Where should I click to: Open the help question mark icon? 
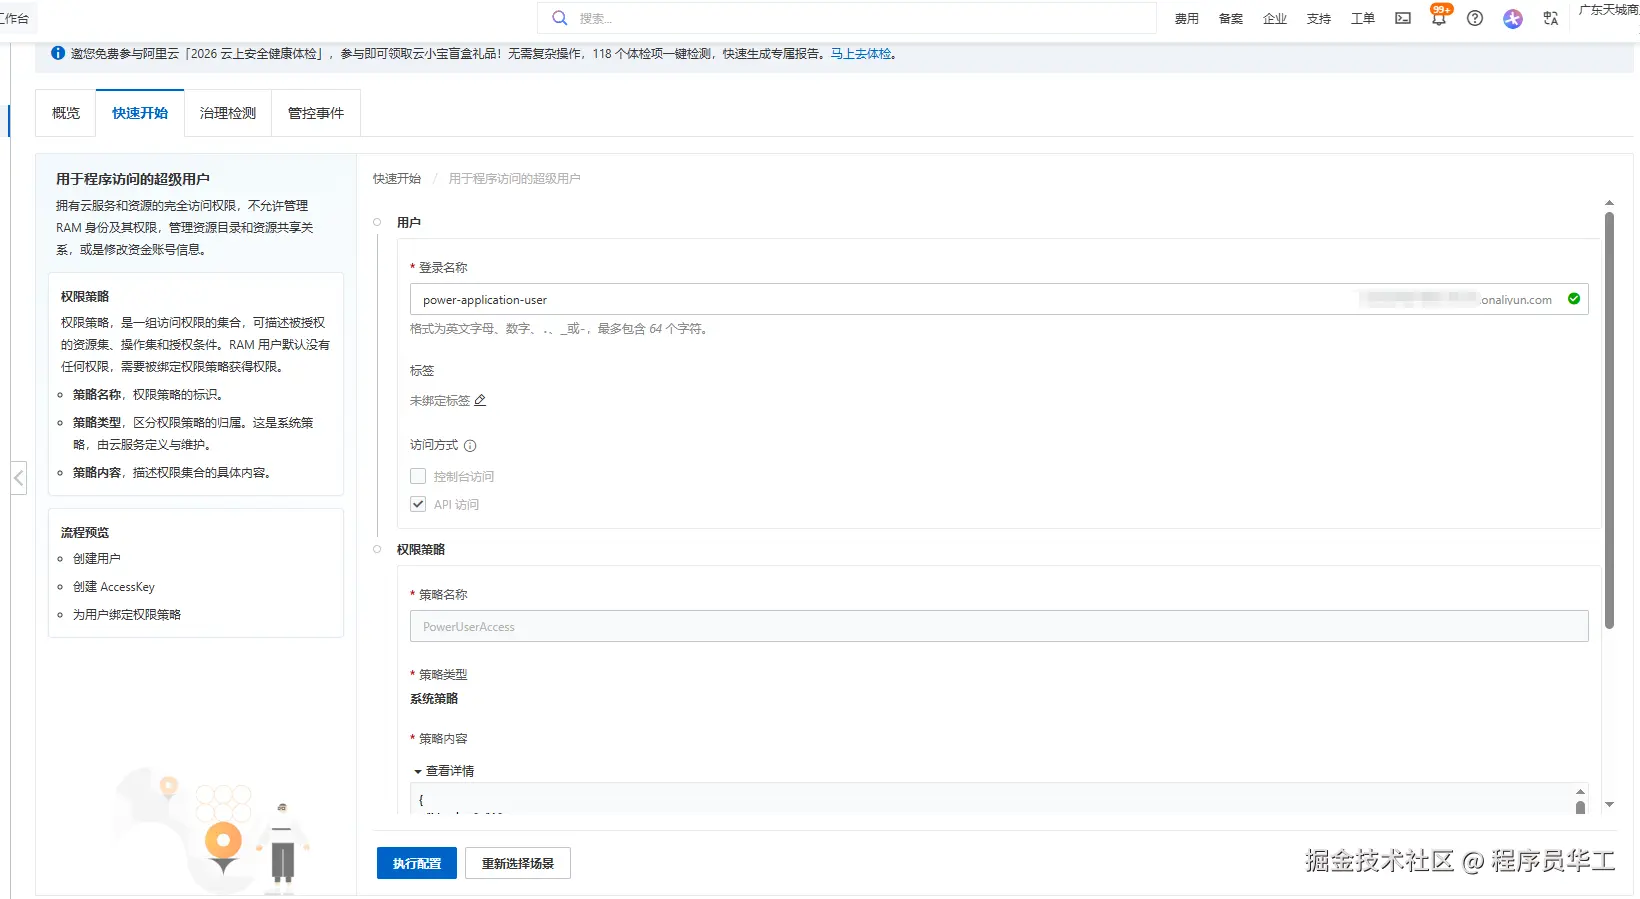[x=1475, y=18]
